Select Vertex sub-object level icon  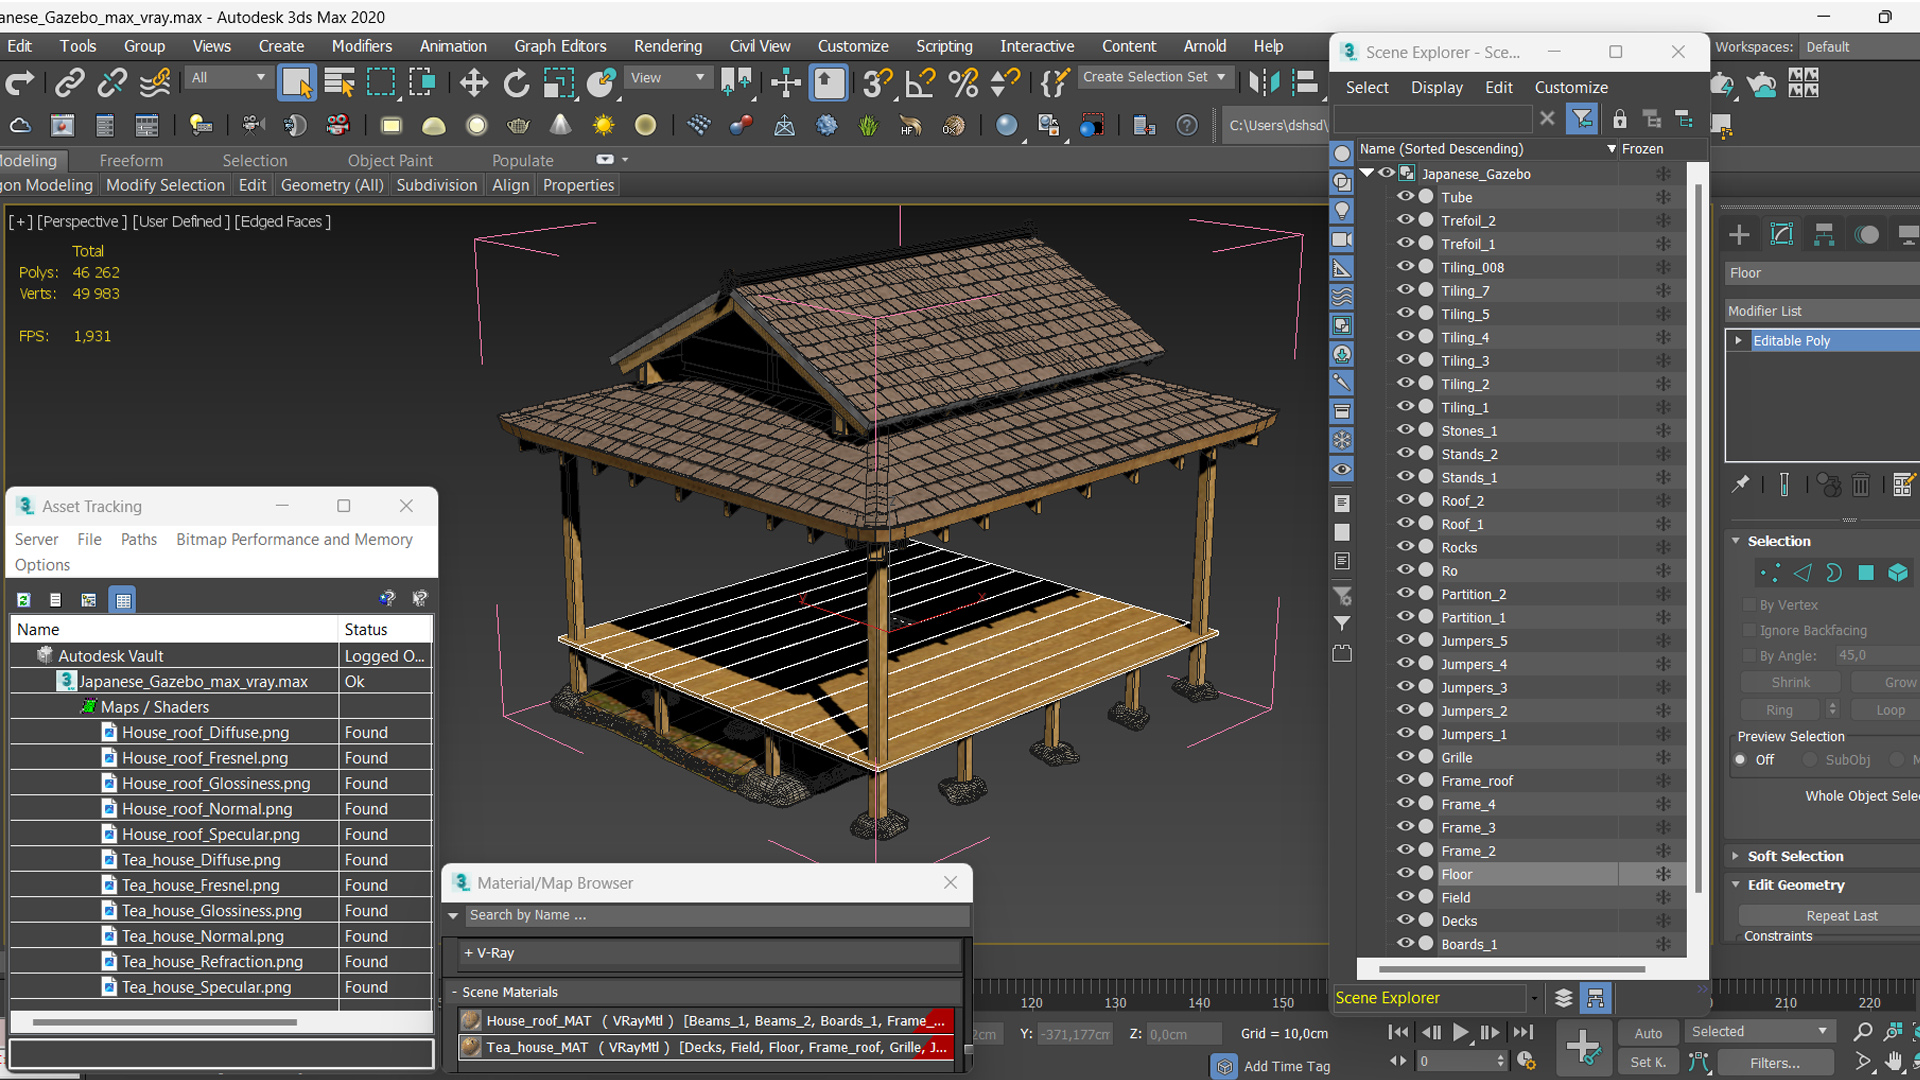pyautogui.click(x=1770, y=573)
